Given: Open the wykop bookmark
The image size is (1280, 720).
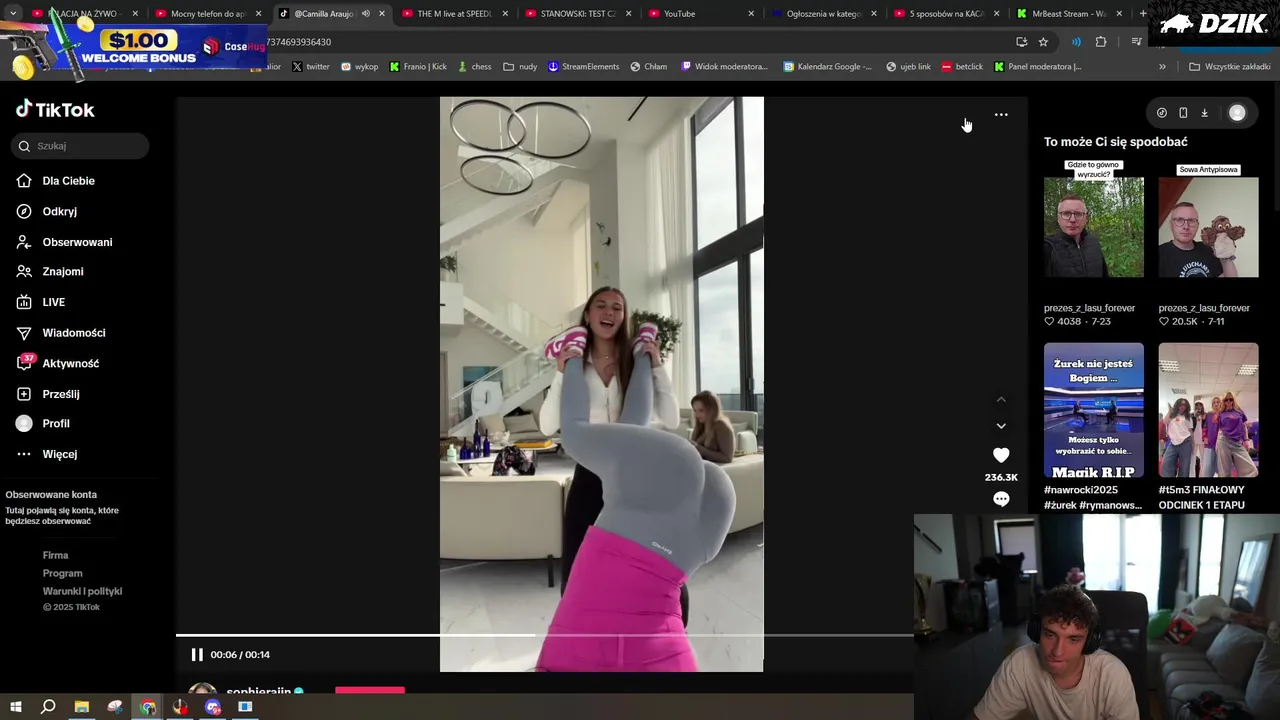Looking at the screenshot, I should (359, 67).
